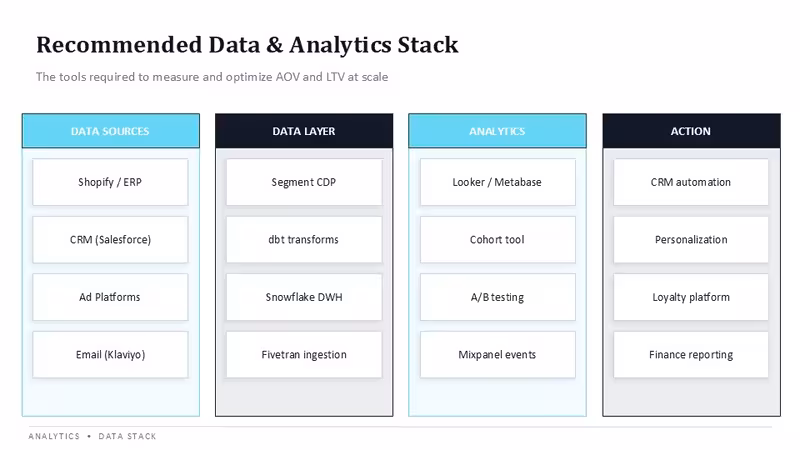
Task: Click the dbt transforms box
Action: [x=304, y=240]
